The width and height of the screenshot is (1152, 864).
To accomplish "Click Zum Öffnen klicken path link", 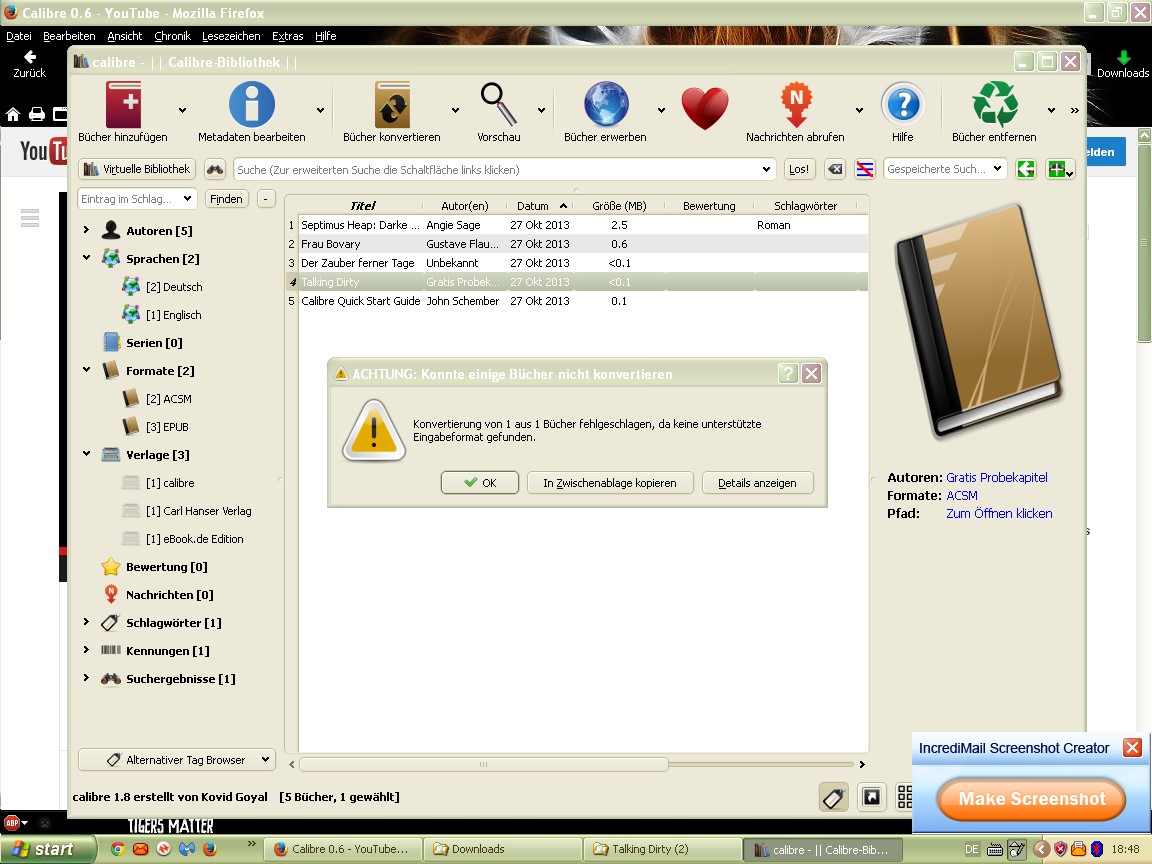I will [998, 514].
